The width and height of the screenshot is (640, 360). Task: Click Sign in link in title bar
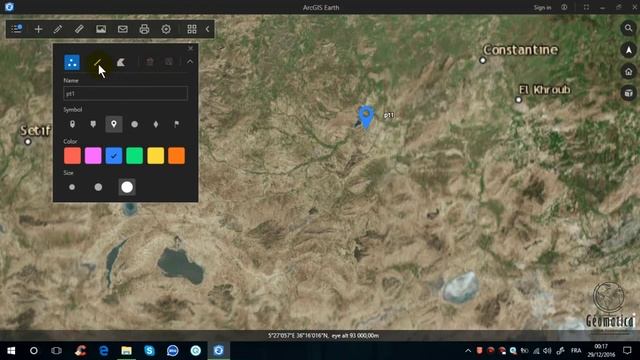(x=542, y=7)
